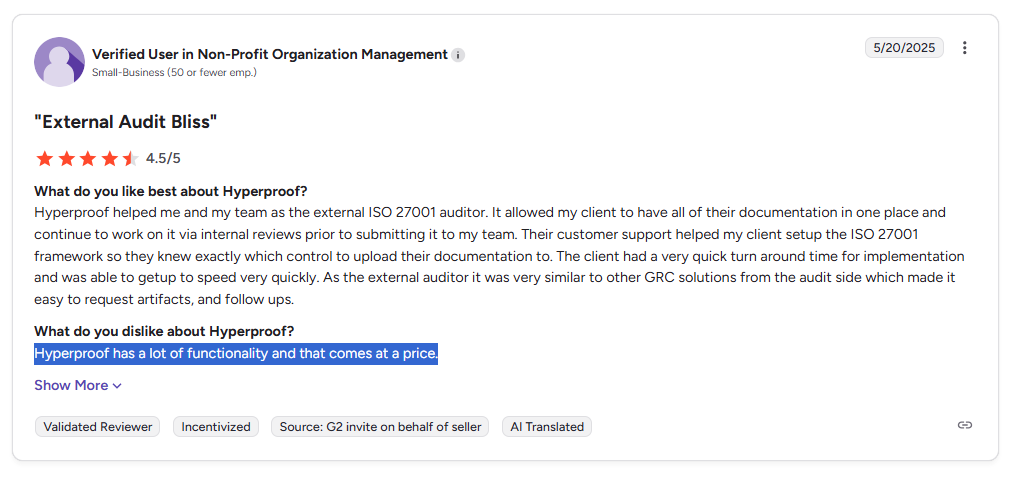Select the Validated Reviewer tag
The height and width of the screenshot is (479, 1017).
[97, 426]
